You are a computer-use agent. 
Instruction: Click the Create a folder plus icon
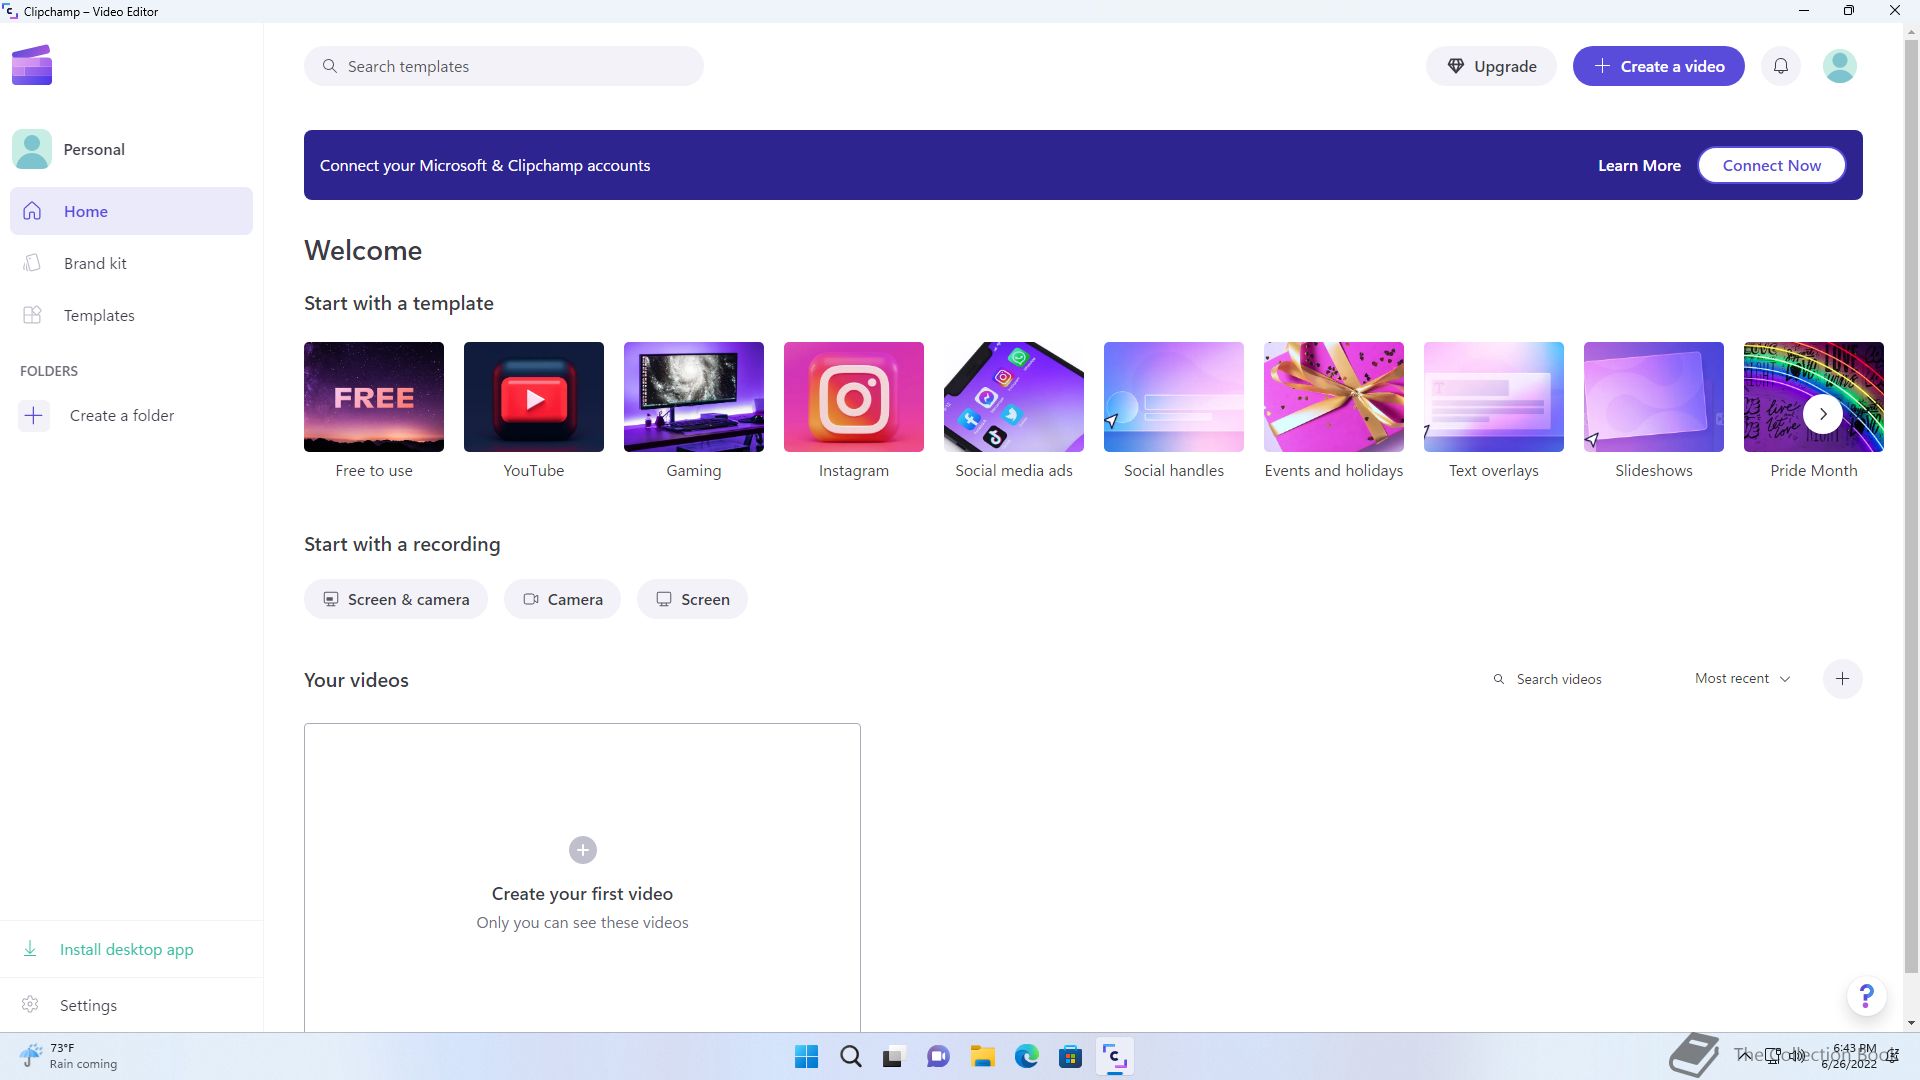tap(34, 416)
